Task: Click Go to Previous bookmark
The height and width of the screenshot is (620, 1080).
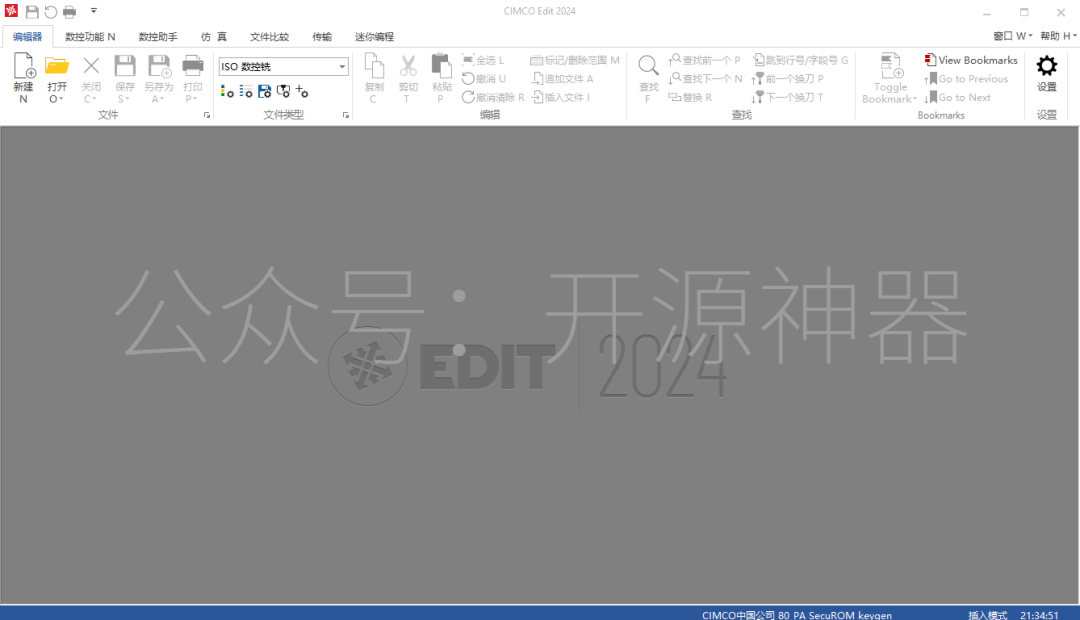Action: 966,79
